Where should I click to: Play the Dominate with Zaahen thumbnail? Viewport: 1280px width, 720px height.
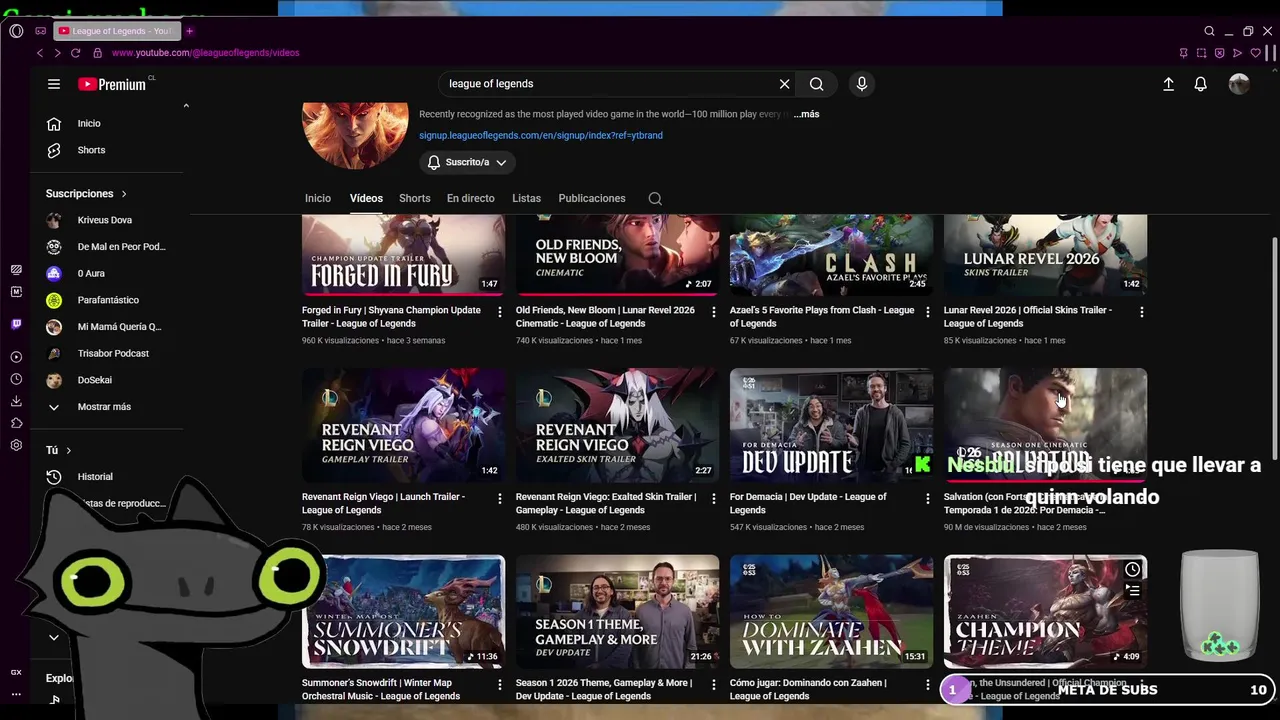coord(832,612)
